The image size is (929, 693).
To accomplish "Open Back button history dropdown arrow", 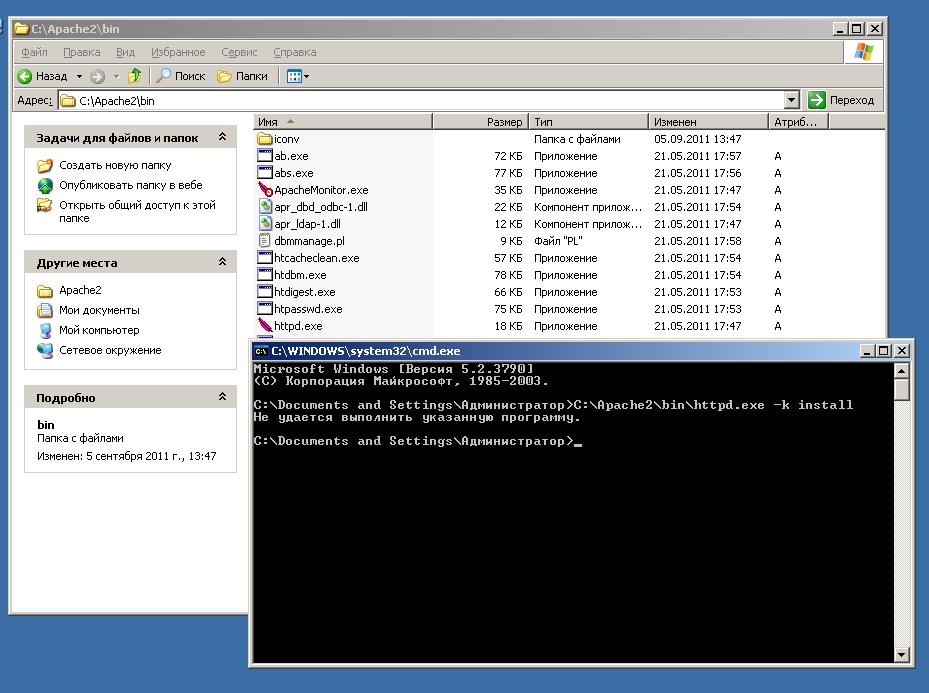I will (x=79, y=76).
